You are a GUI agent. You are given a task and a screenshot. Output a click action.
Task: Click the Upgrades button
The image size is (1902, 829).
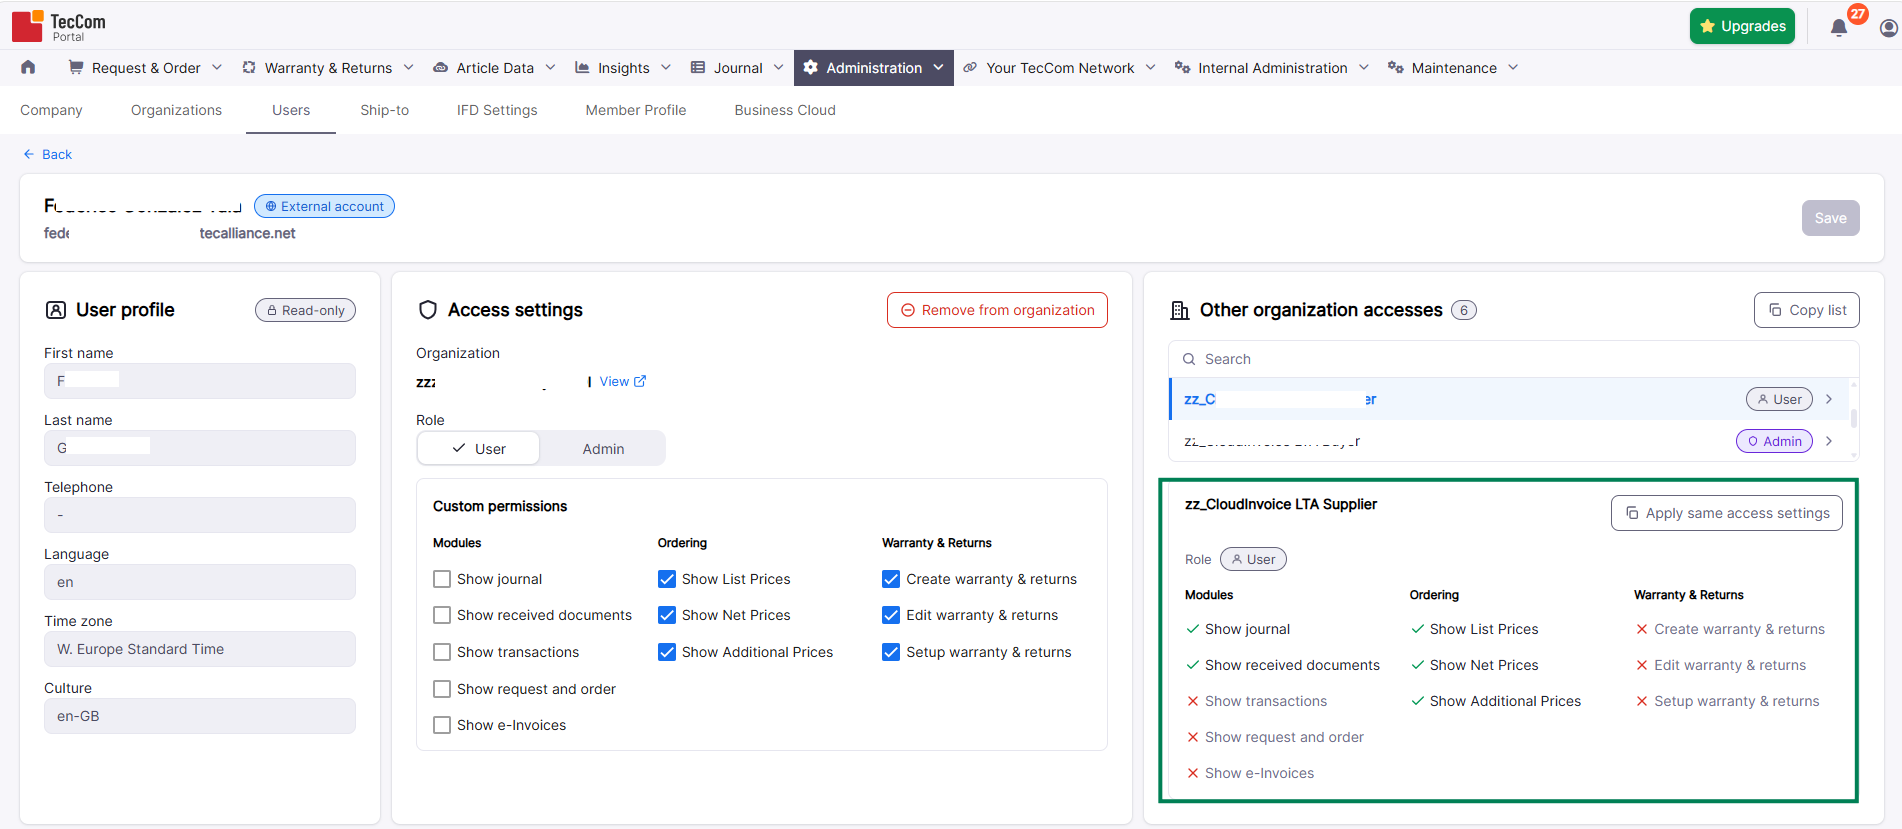[1742, 26]
